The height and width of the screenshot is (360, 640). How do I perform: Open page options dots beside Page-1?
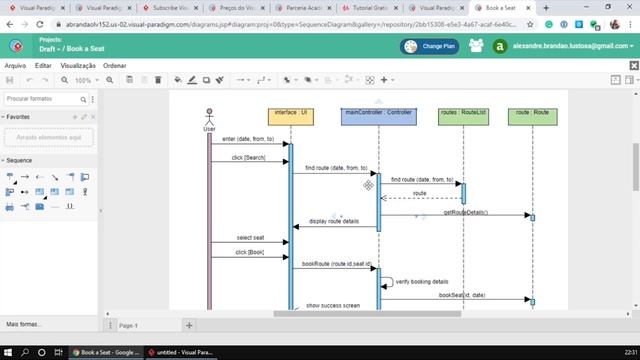pos(110,325)
